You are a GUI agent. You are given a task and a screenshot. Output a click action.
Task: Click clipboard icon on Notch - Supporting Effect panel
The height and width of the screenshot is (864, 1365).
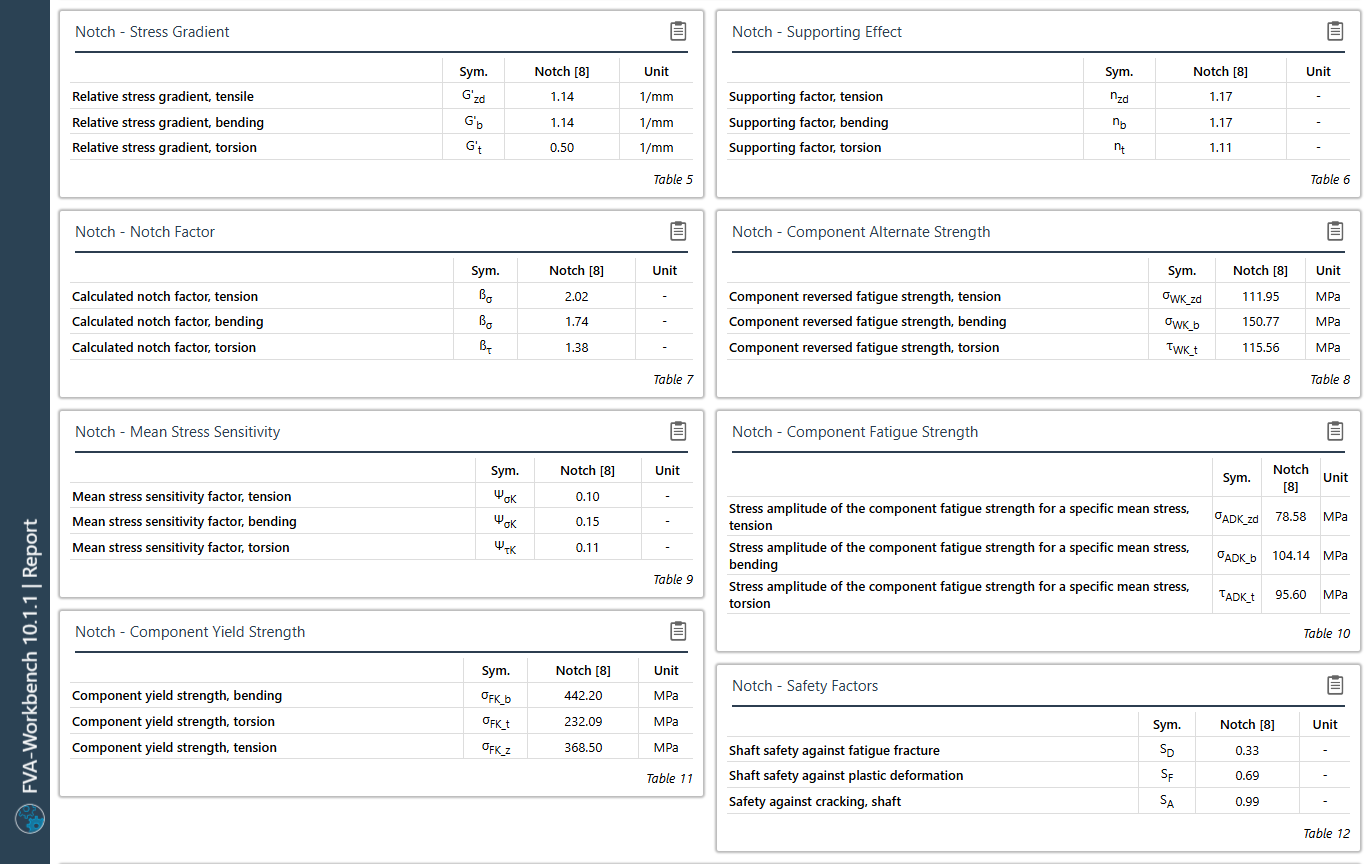click(1335, 31)
